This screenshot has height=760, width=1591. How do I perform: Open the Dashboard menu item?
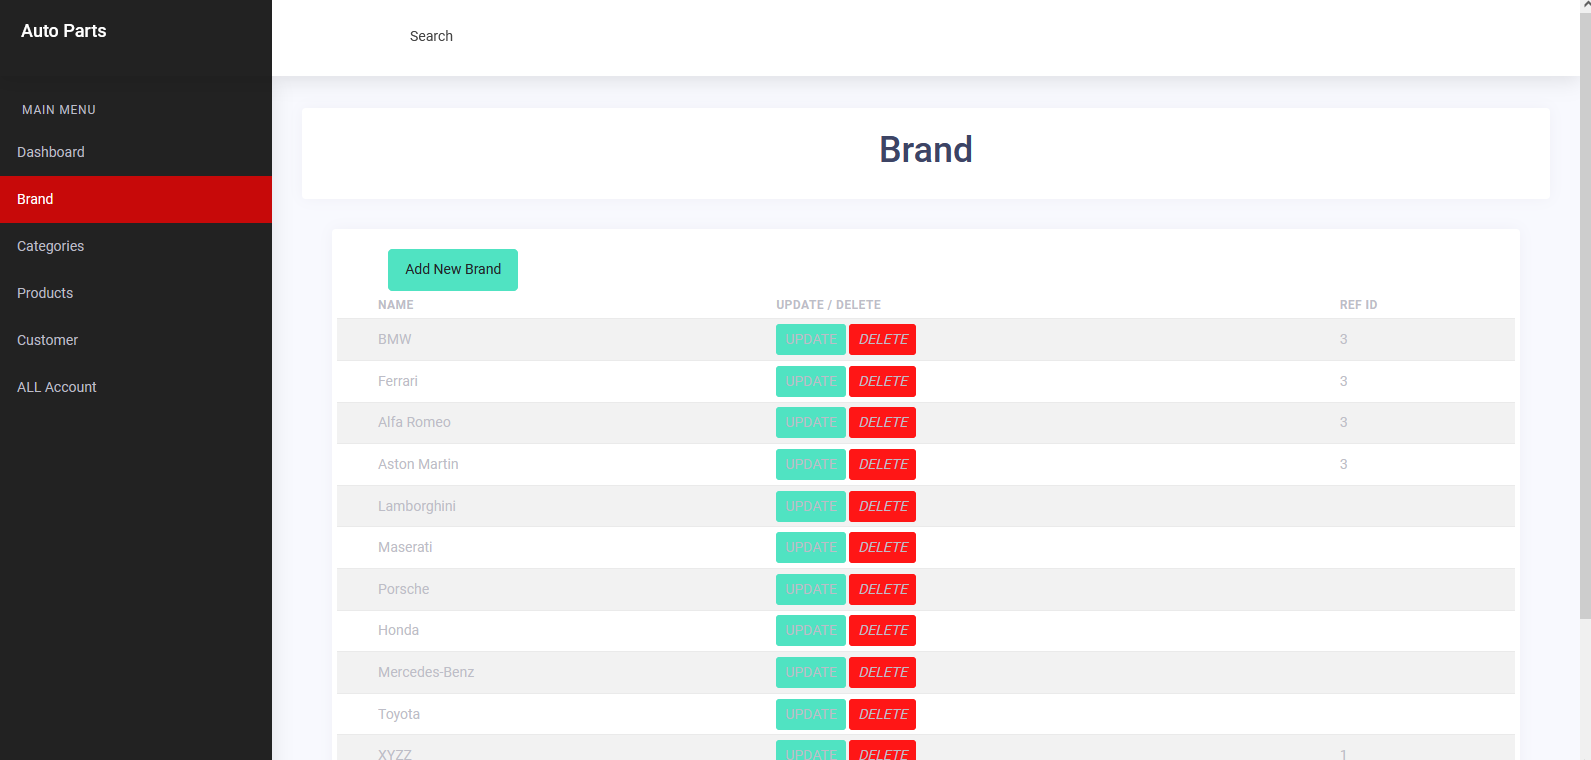pos(136,152)
